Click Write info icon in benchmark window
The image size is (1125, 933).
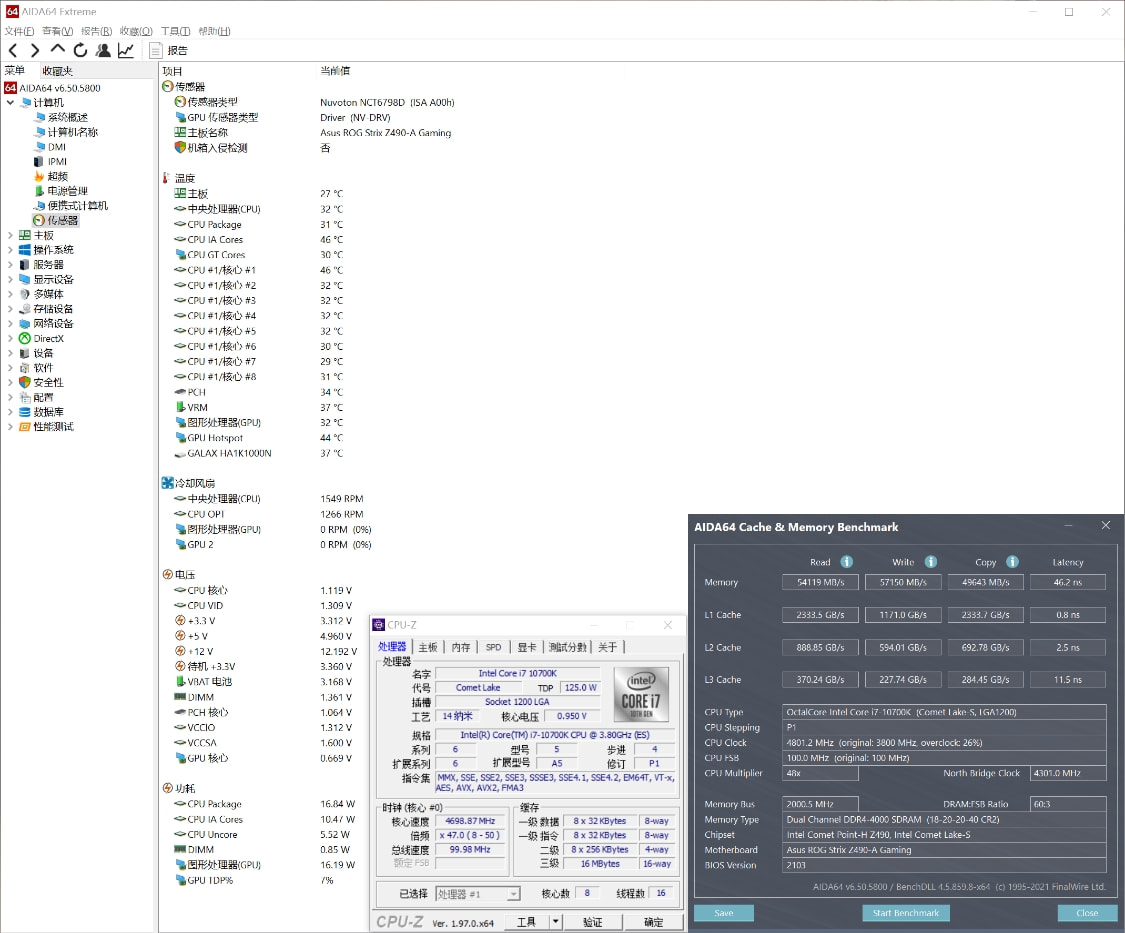pyautogui.click(x=931, y=562)
